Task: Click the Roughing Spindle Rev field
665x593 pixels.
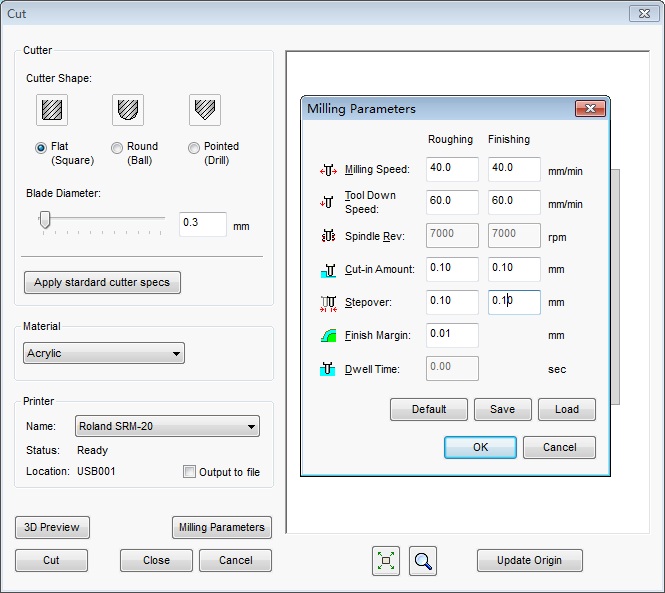Action: tap(452, 235)
